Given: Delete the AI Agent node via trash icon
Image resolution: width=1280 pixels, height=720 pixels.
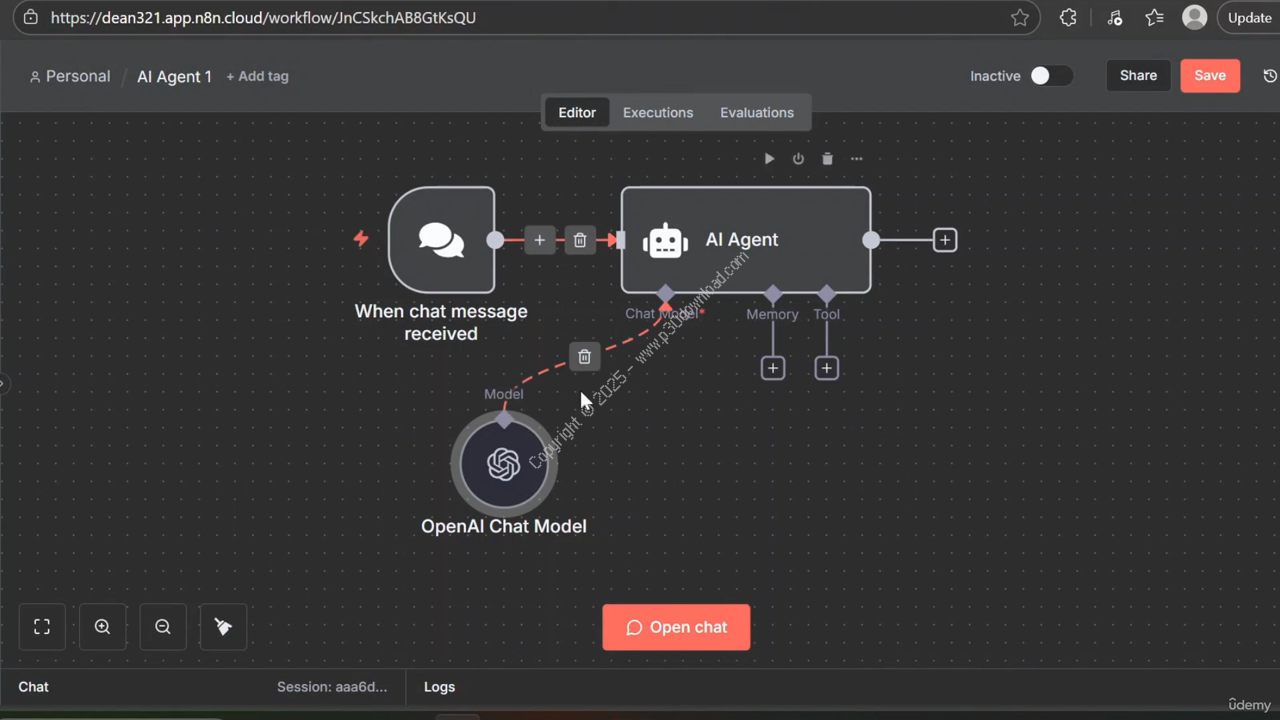Looking at the screenshot, I should 827,159.
